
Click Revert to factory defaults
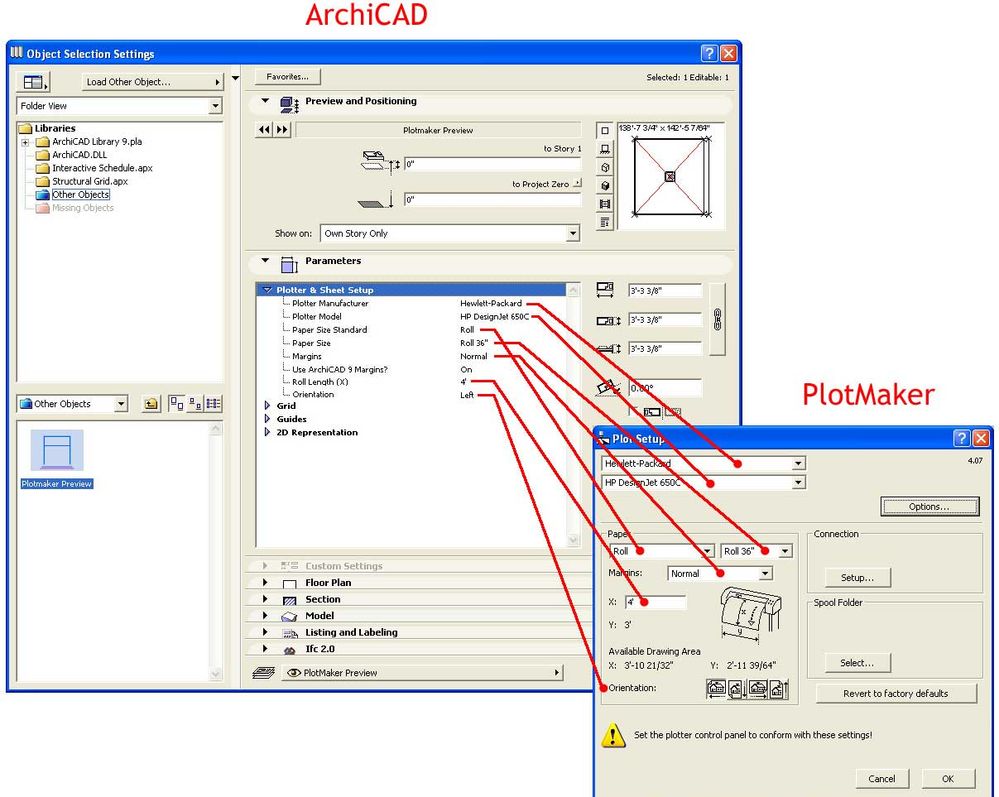click(896, 694)
